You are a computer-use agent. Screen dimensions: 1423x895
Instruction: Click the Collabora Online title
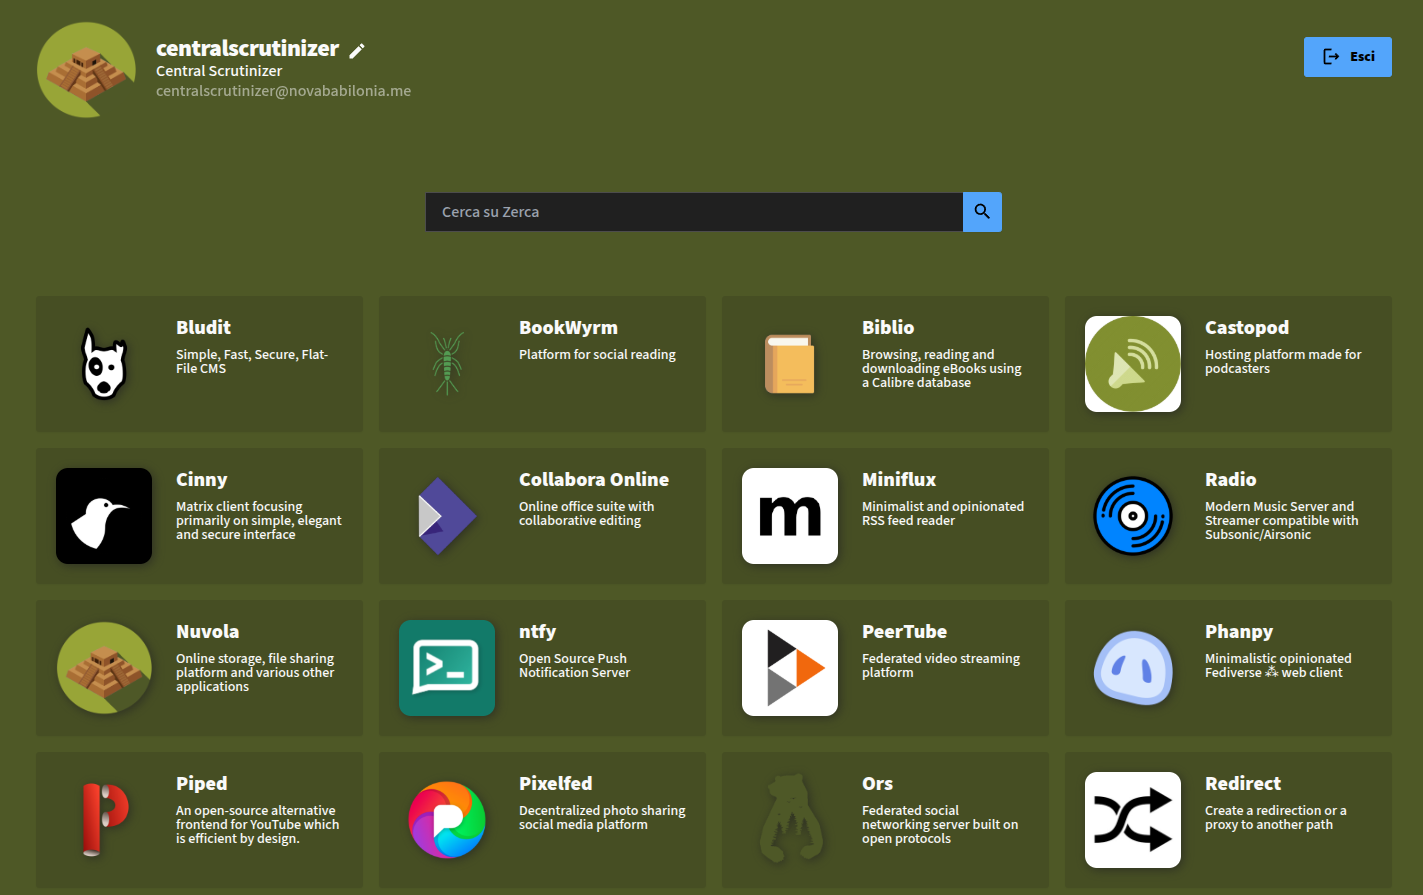594,479
